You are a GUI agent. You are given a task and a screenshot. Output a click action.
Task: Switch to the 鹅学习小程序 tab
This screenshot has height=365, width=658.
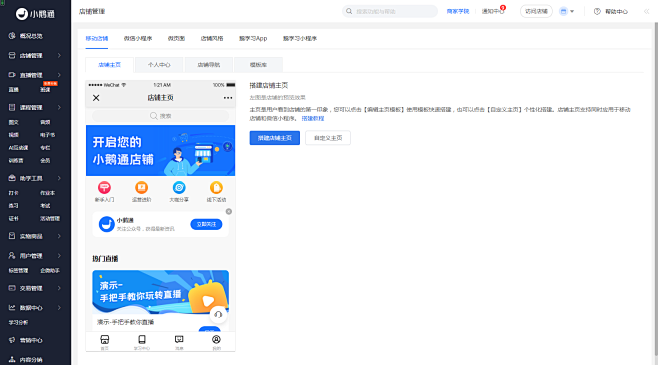coord(300,39)
